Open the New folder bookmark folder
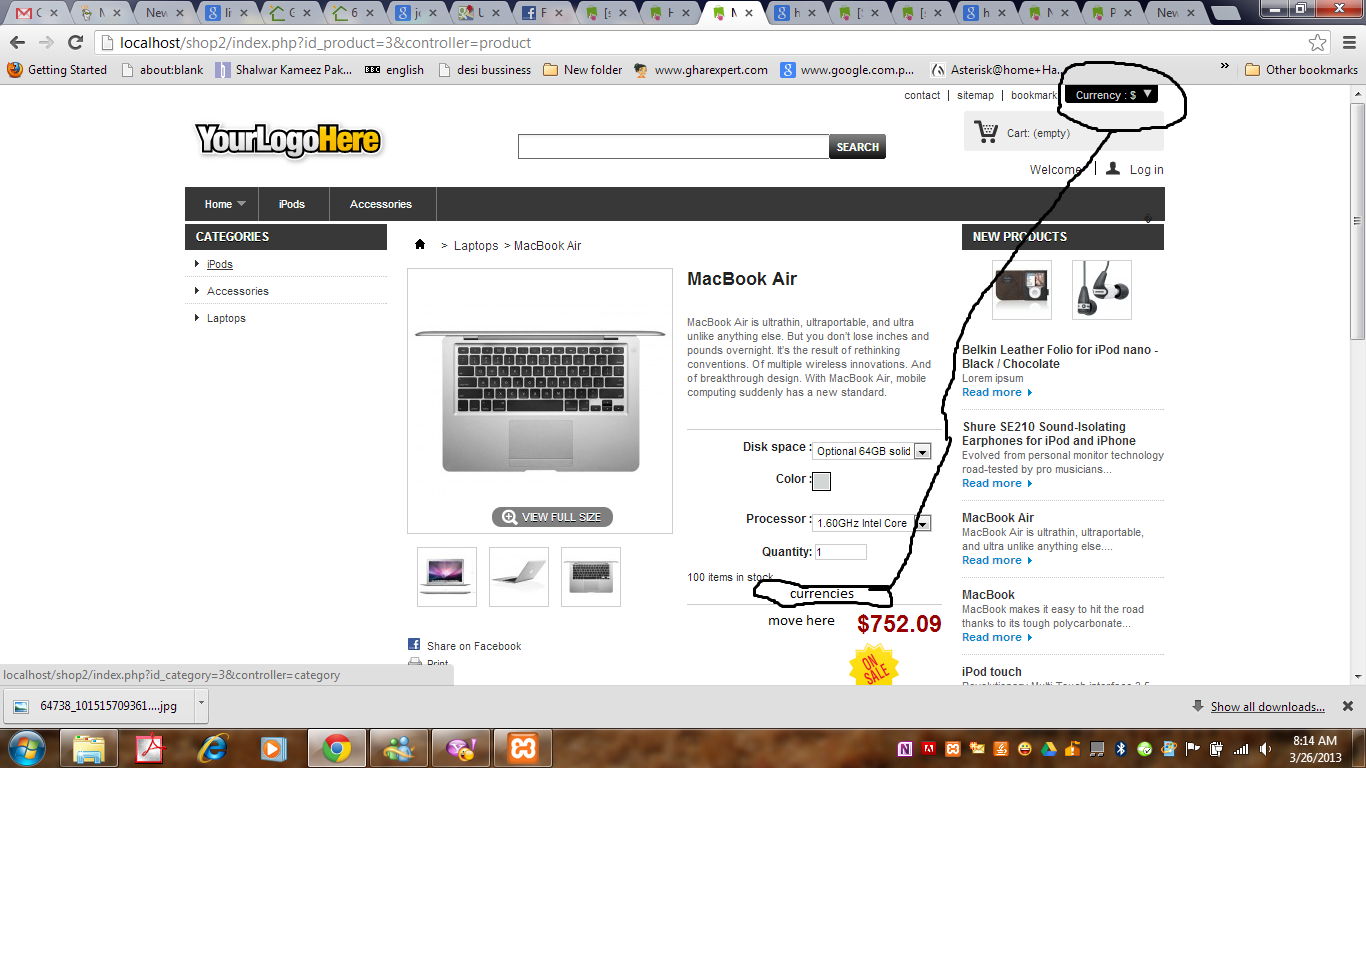Viewport: 1366px width, 954px height. pos(583,70)
